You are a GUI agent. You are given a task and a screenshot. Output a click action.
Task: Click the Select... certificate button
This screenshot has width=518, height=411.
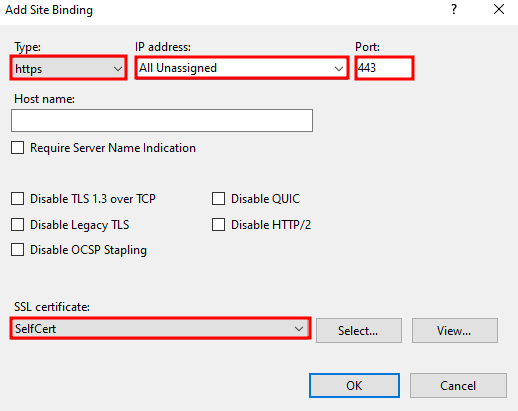click(359, 330)
